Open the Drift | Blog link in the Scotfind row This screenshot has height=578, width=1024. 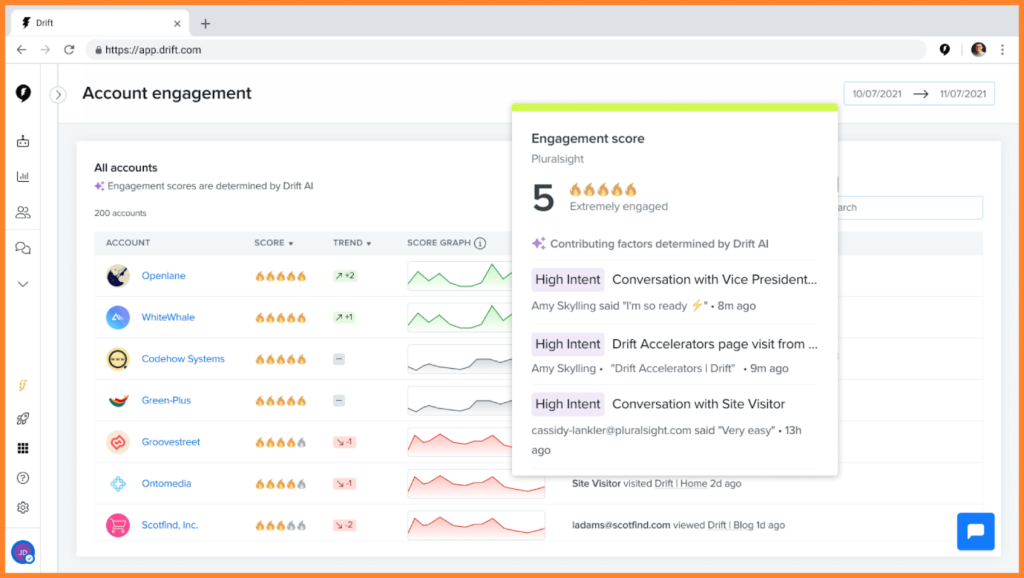[x=730, y=525]
